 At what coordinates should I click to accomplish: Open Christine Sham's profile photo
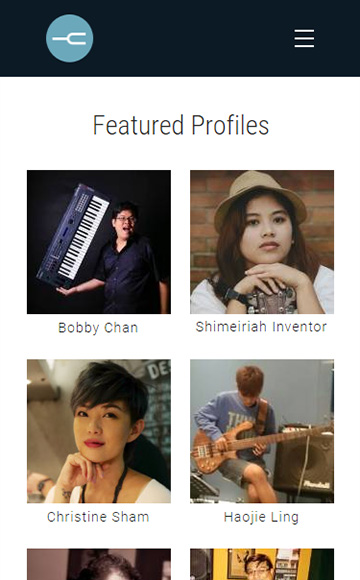(x=99, y=431)
